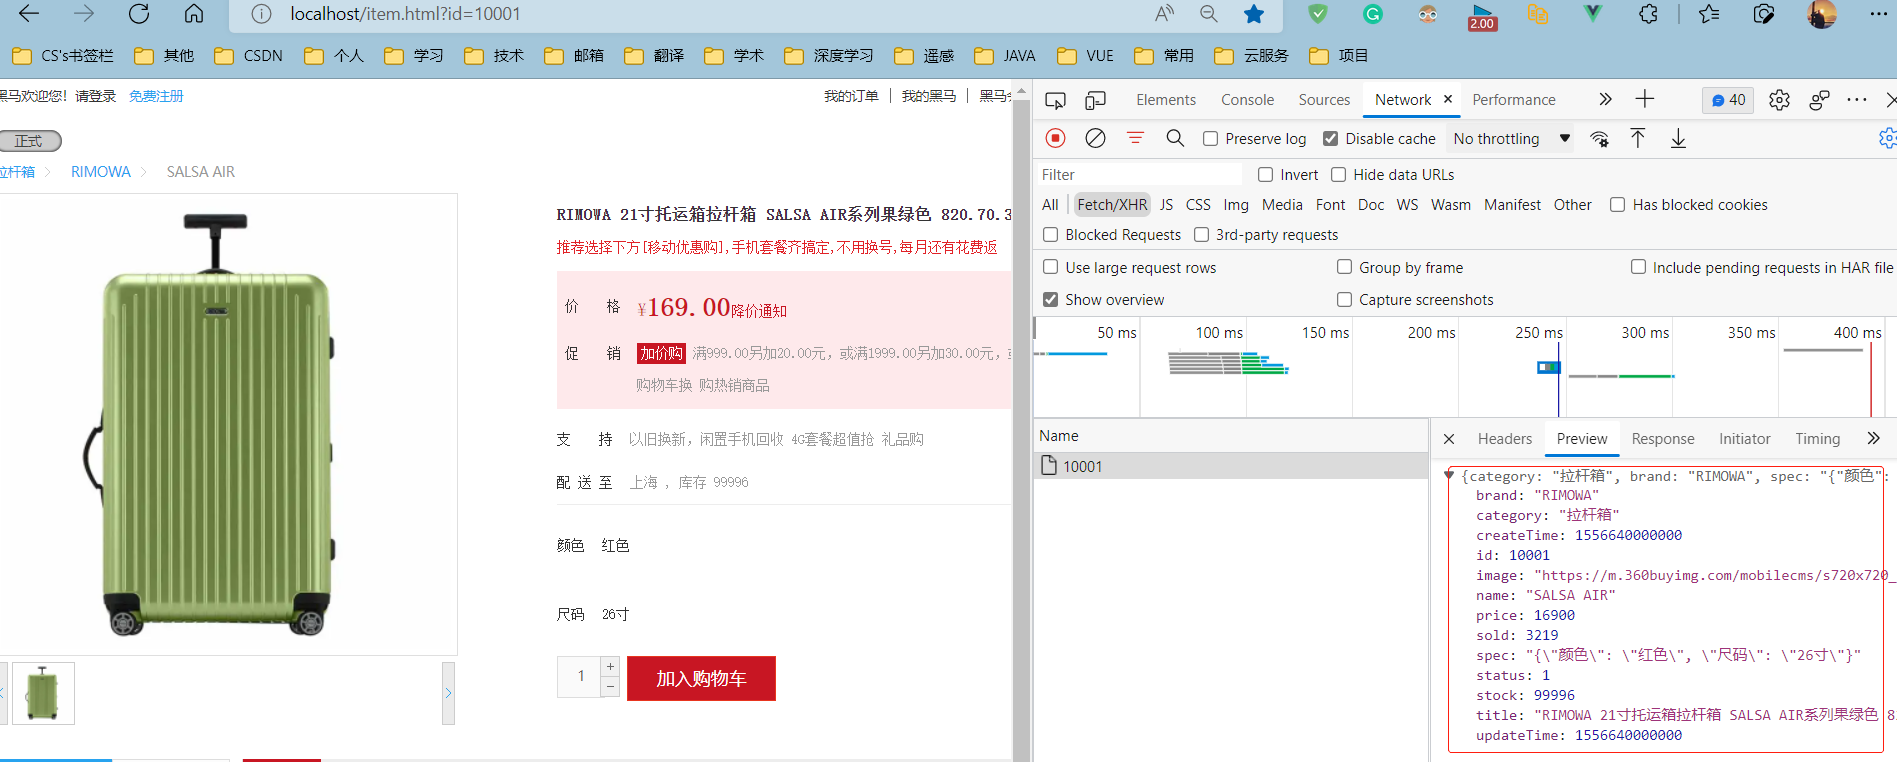This screenshot has height=762, width=1897.
Task: Add a new DevTools tab with plus
Action: (1644, 99)
